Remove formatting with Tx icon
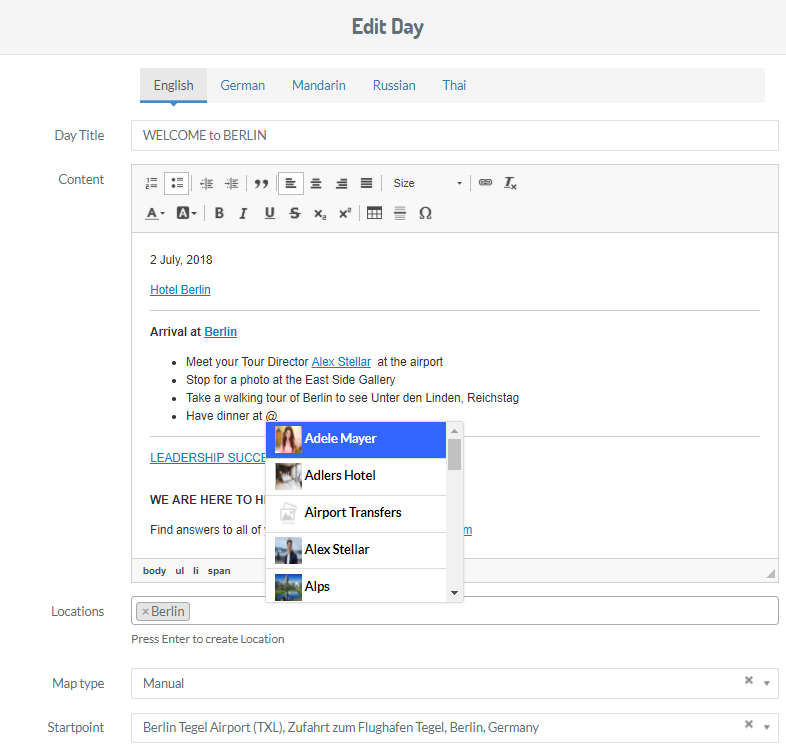Viewport: 786px width, 744px height. point(510,183)
